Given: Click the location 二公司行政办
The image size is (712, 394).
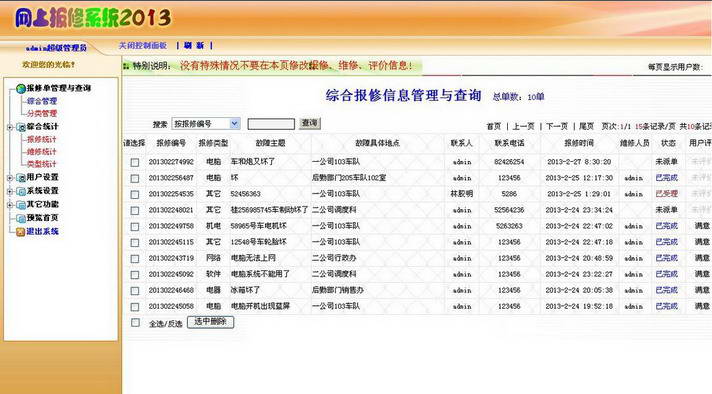Looking at the screenshot, I should 334,258.
